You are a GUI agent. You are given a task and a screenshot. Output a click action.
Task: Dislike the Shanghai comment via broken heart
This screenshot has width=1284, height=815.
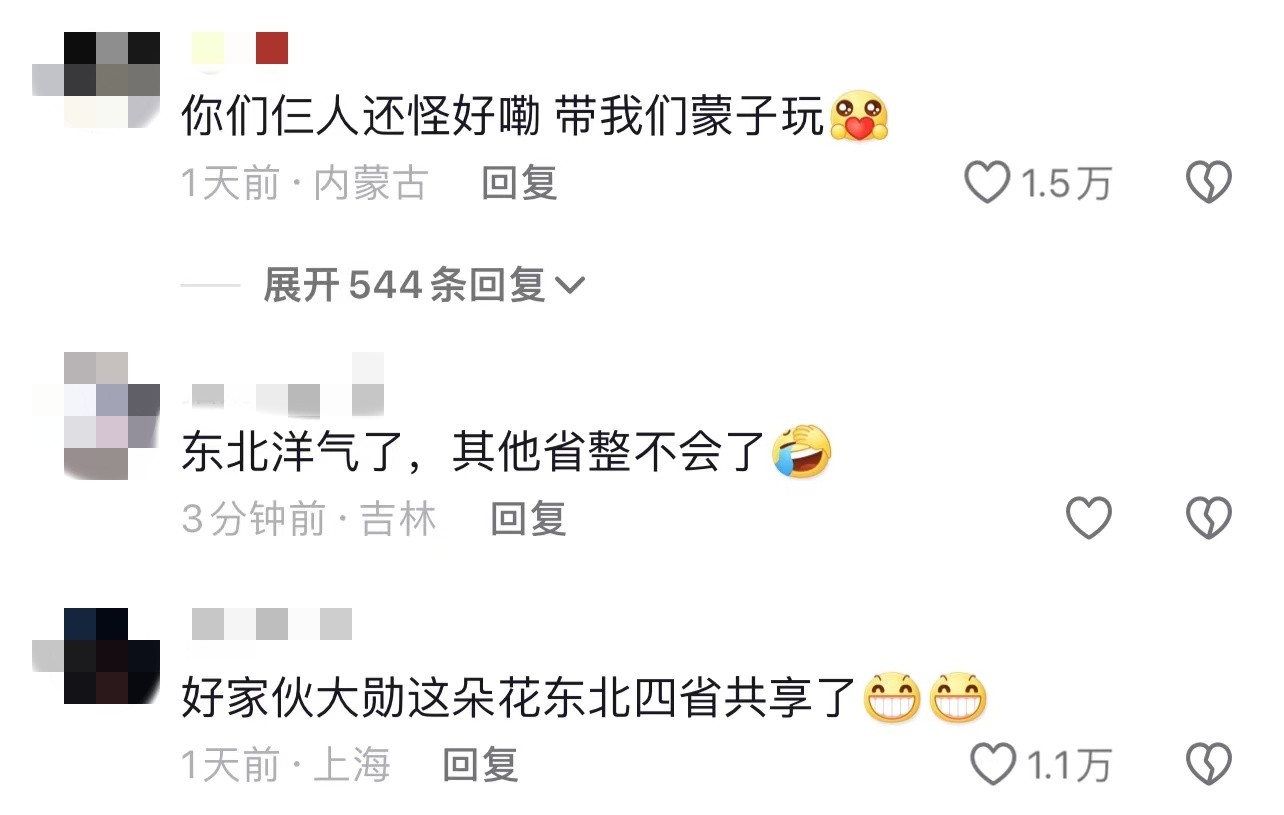(x=1208, y=766)
